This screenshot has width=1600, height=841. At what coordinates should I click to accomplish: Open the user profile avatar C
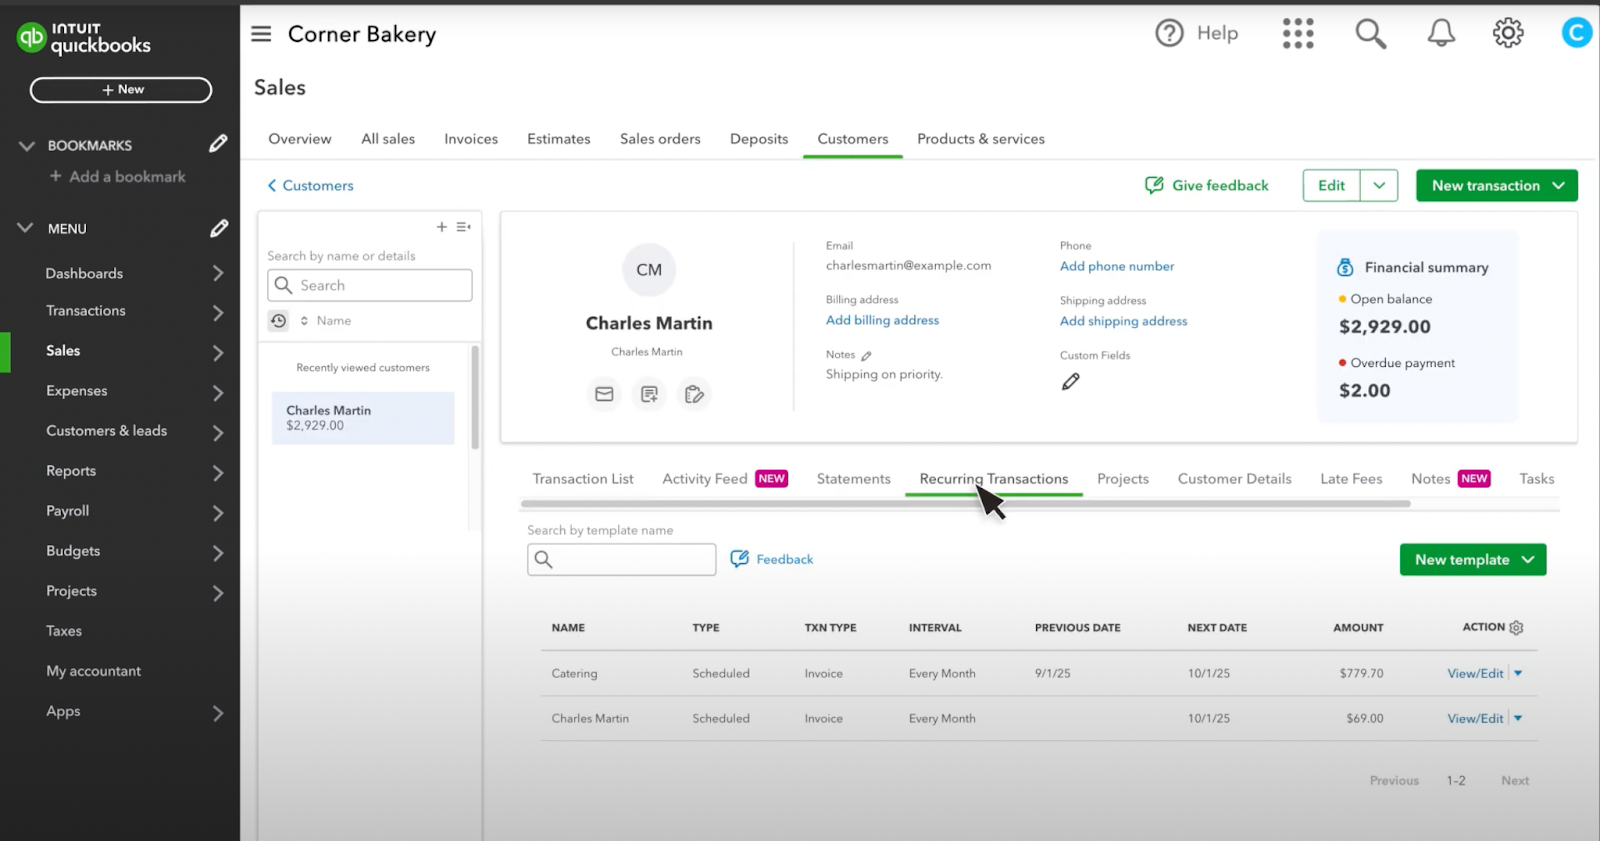pyautogui.click(x=1577, y=33)
